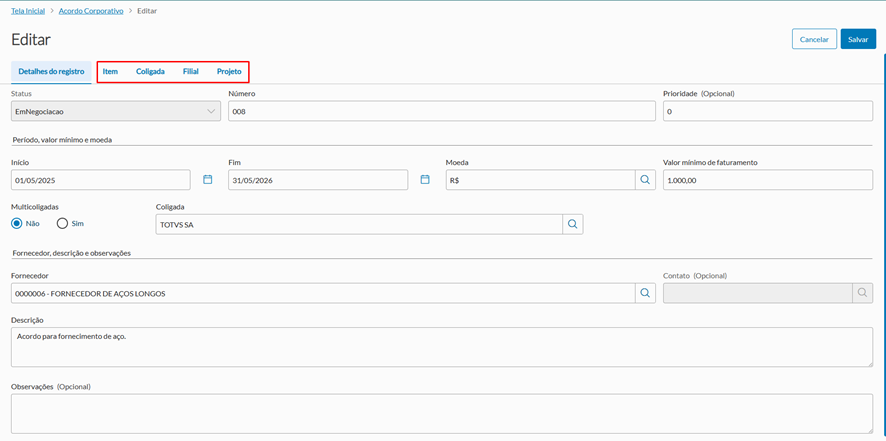Screen dimensions: 886x441
Task: Select the Não Multicoligadas radio button
Action: click(16, 223)
